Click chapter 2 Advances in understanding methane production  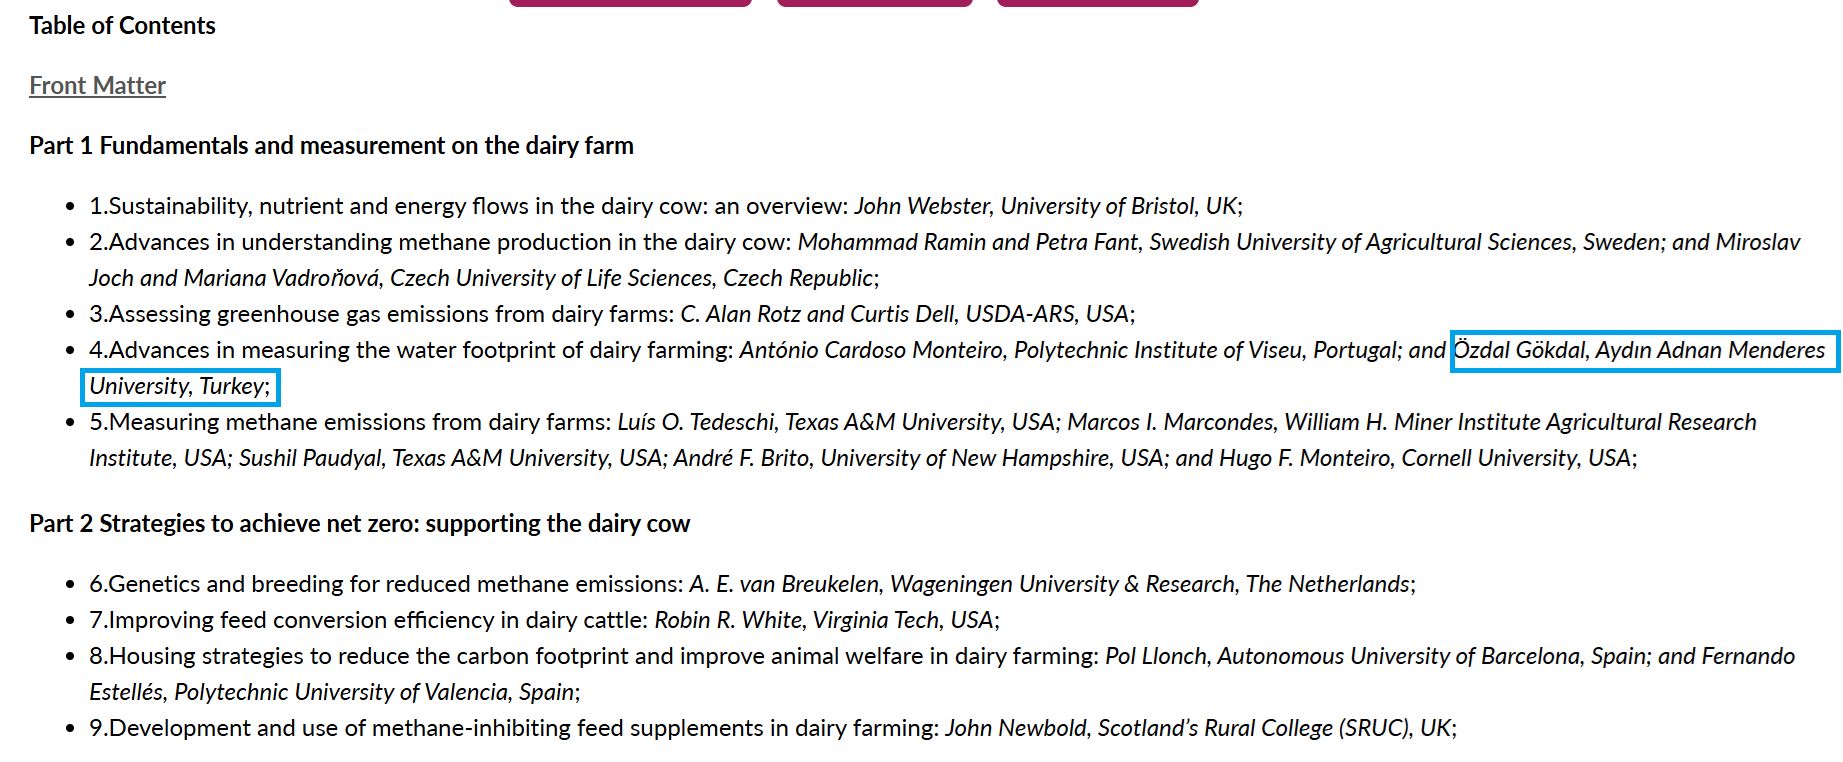(x=440, y=242)
